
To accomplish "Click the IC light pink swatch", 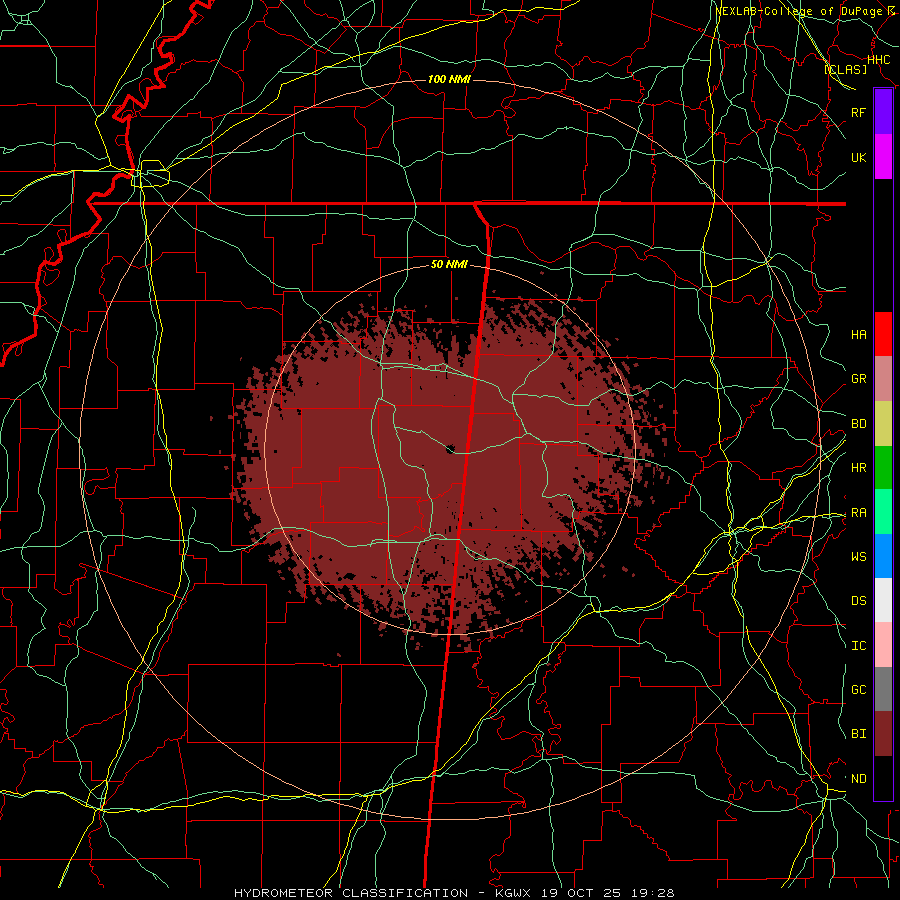I will (883, 645).
